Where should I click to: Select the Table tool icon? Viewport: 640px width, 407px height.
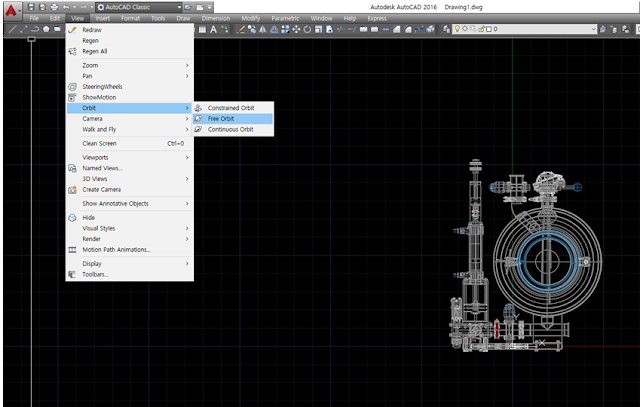[202, 29]
